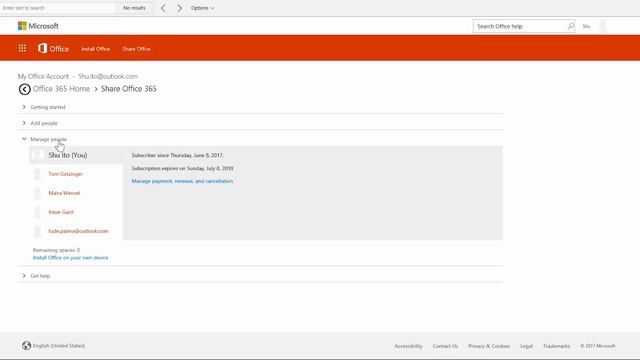Click Tom Getzinger's avatar icon
This screenshot has height=360, width=640.
(38, 174)
